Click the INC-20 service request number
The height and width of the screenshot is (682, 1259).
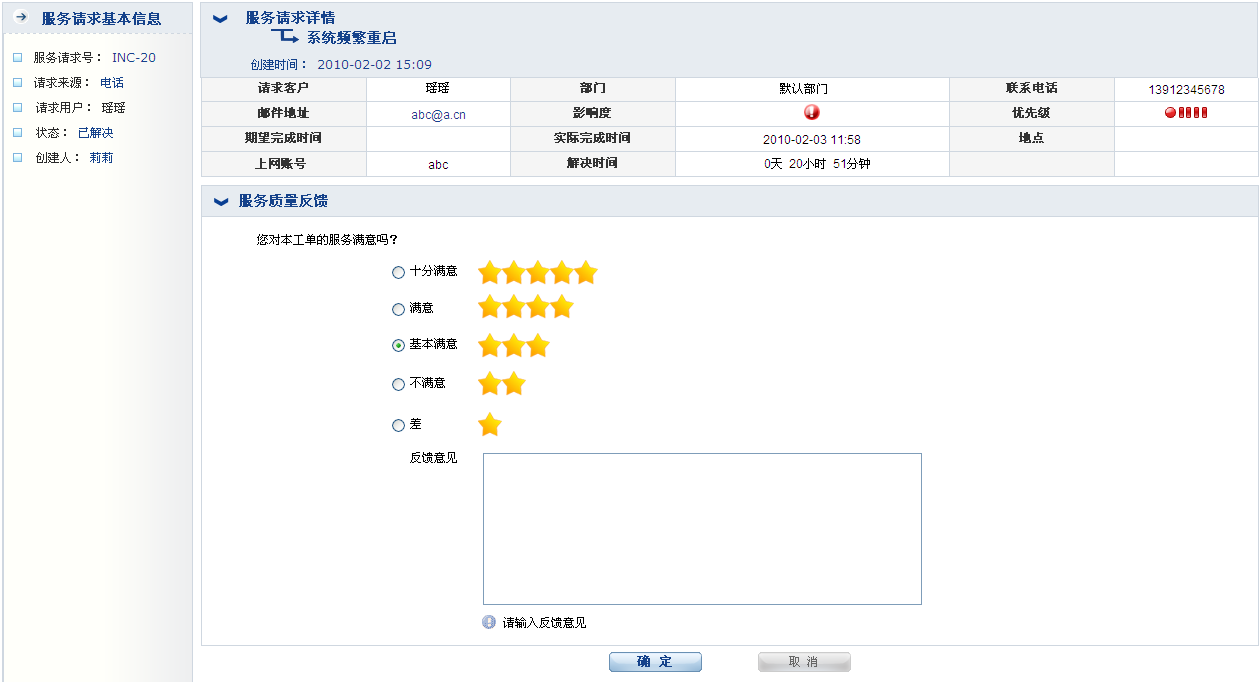[x=134, y=58]
